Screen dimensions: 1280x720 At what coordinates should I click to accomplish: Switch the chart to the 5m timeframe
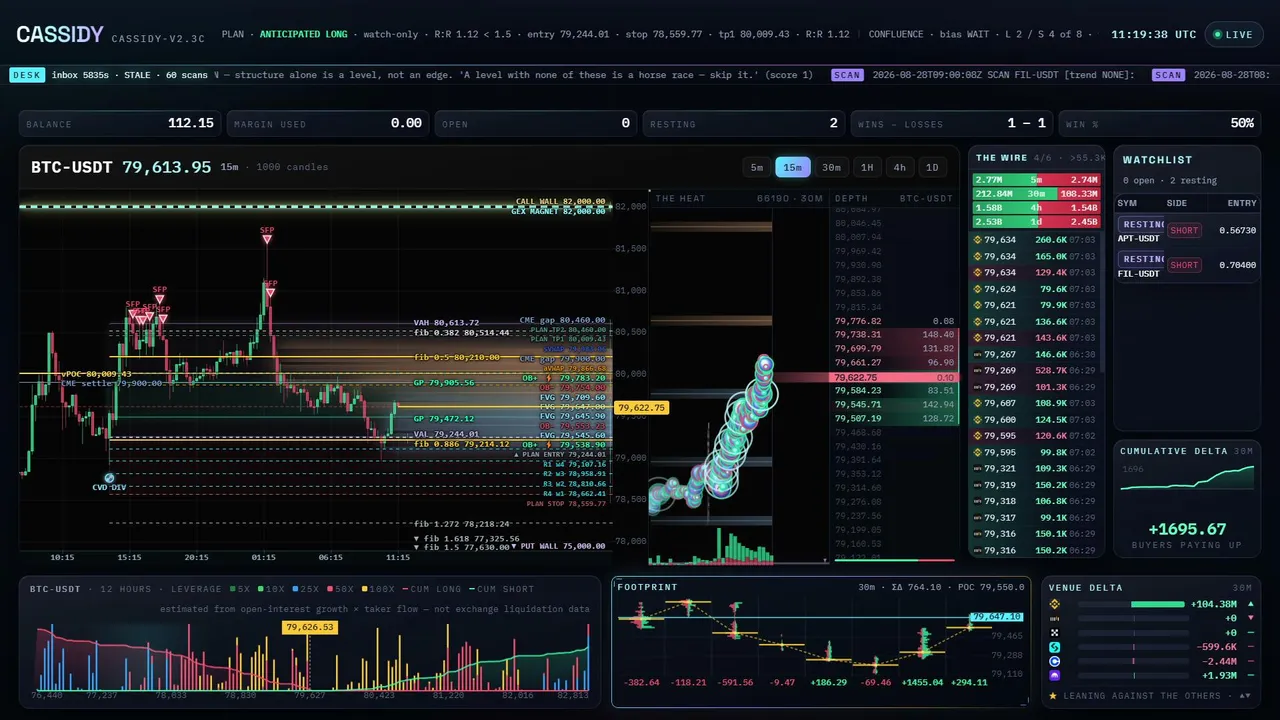click(757, 168)
